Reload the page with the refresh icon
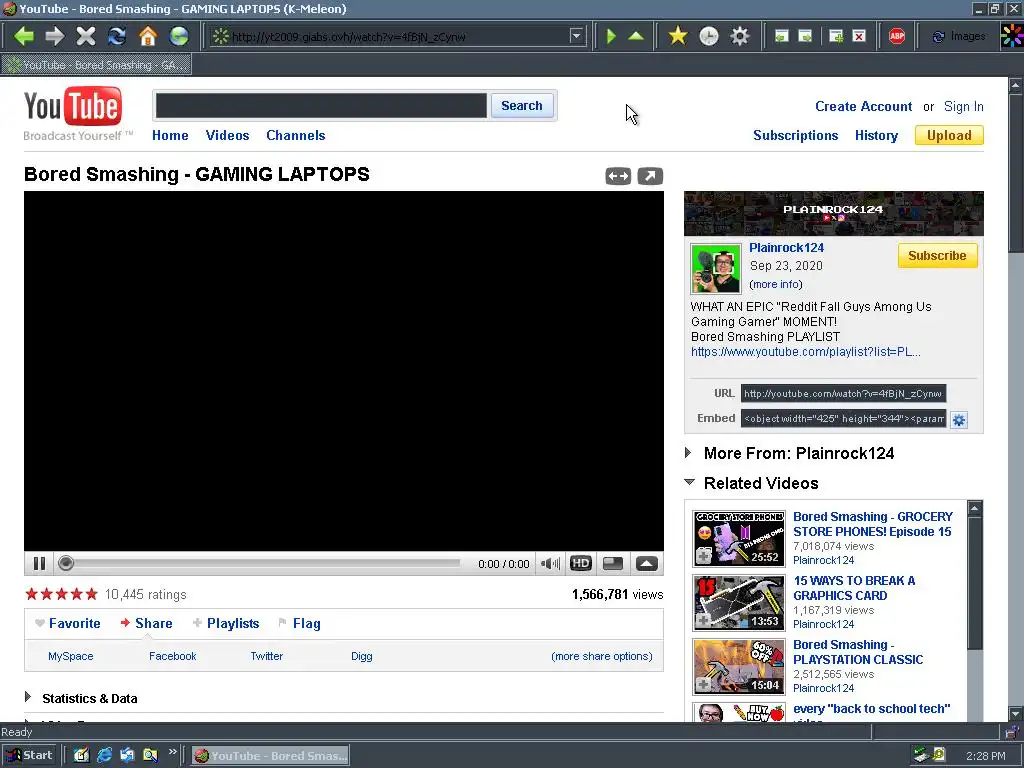 [117, 36]
